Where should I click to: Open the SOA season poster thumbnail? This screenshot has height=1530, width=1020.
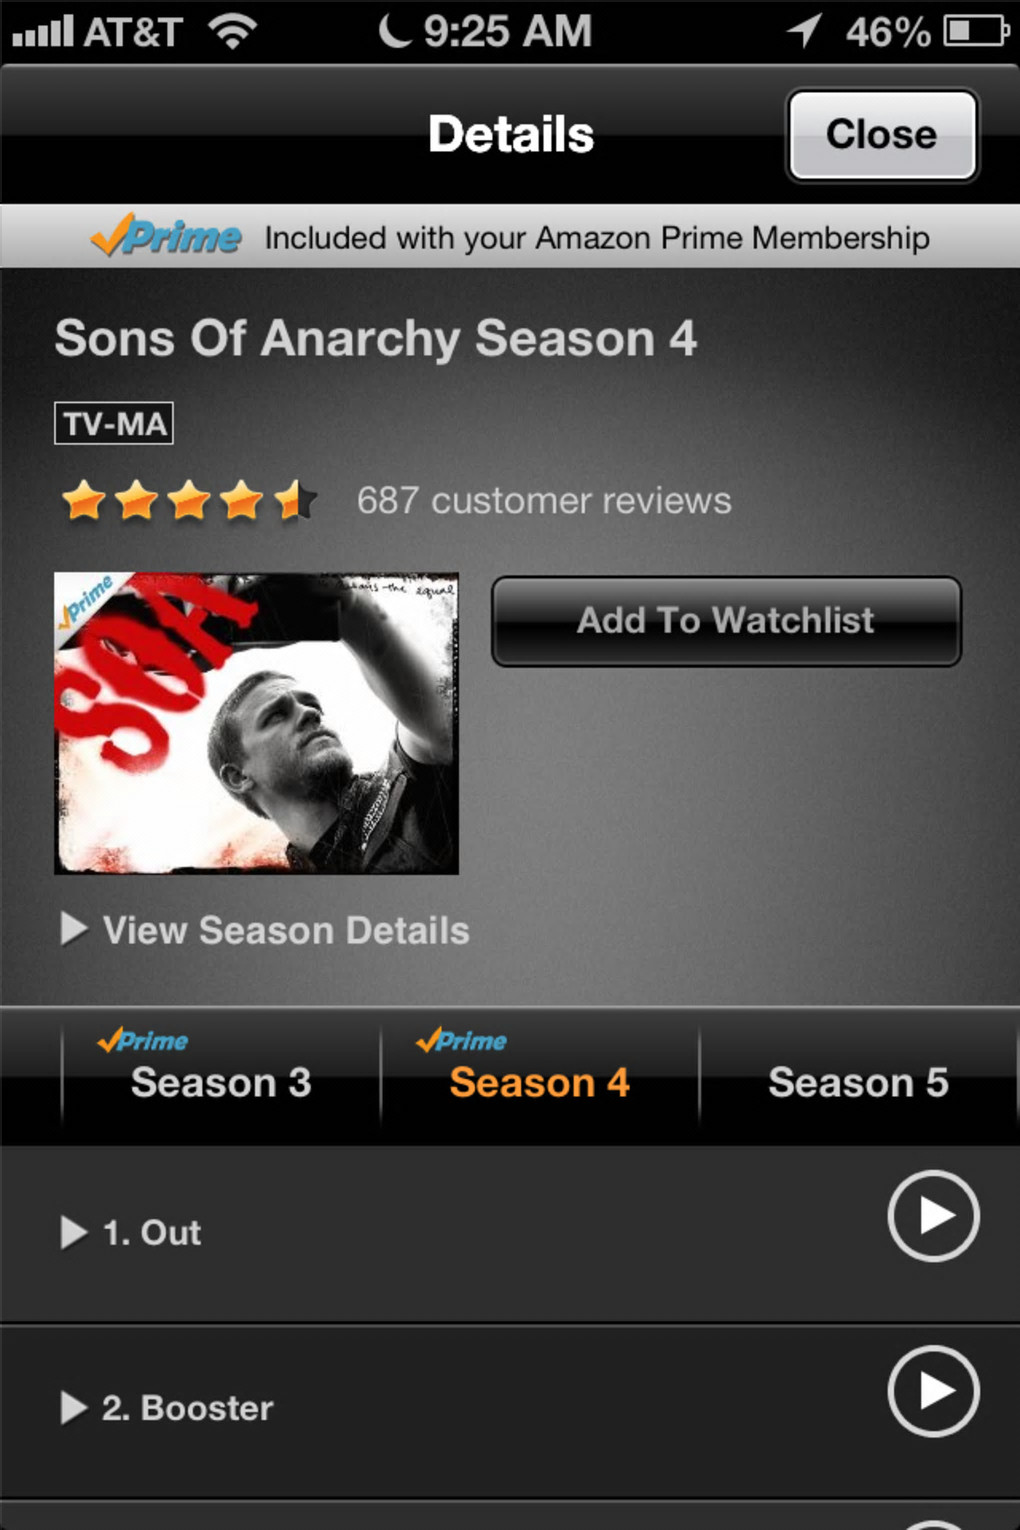256,723
